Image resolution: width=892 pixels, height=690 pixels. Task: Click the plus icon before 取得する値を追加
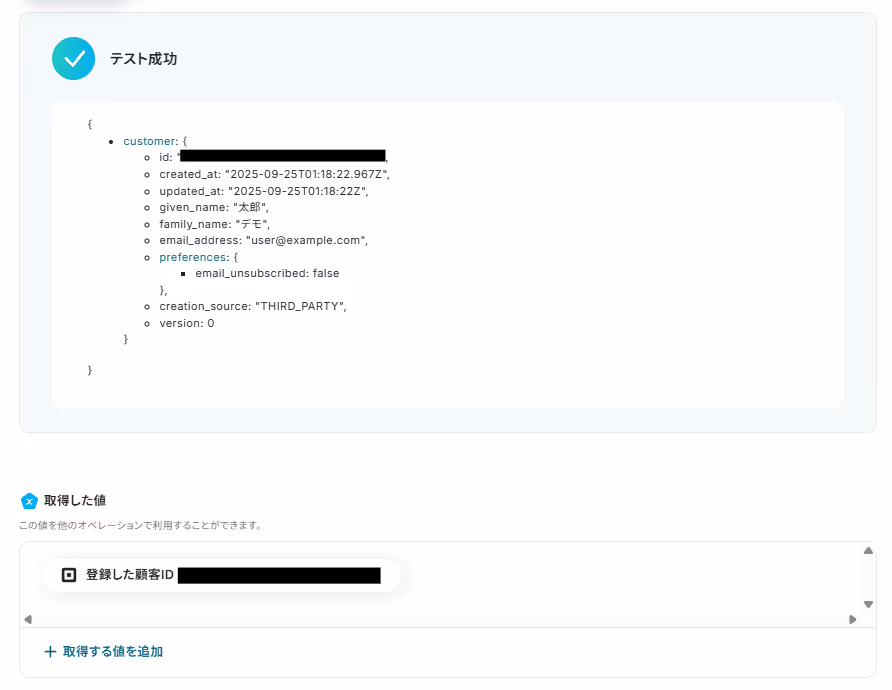[x=50, y=651]
